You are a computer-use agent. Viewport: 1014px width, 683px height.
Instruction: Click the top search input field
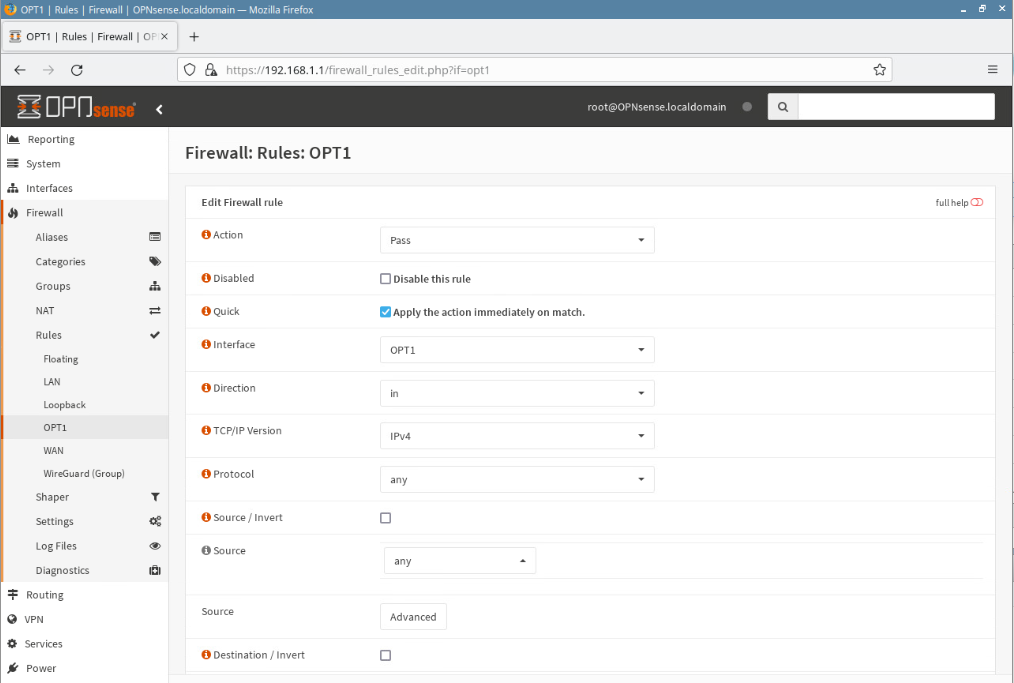tap(896, 107)
